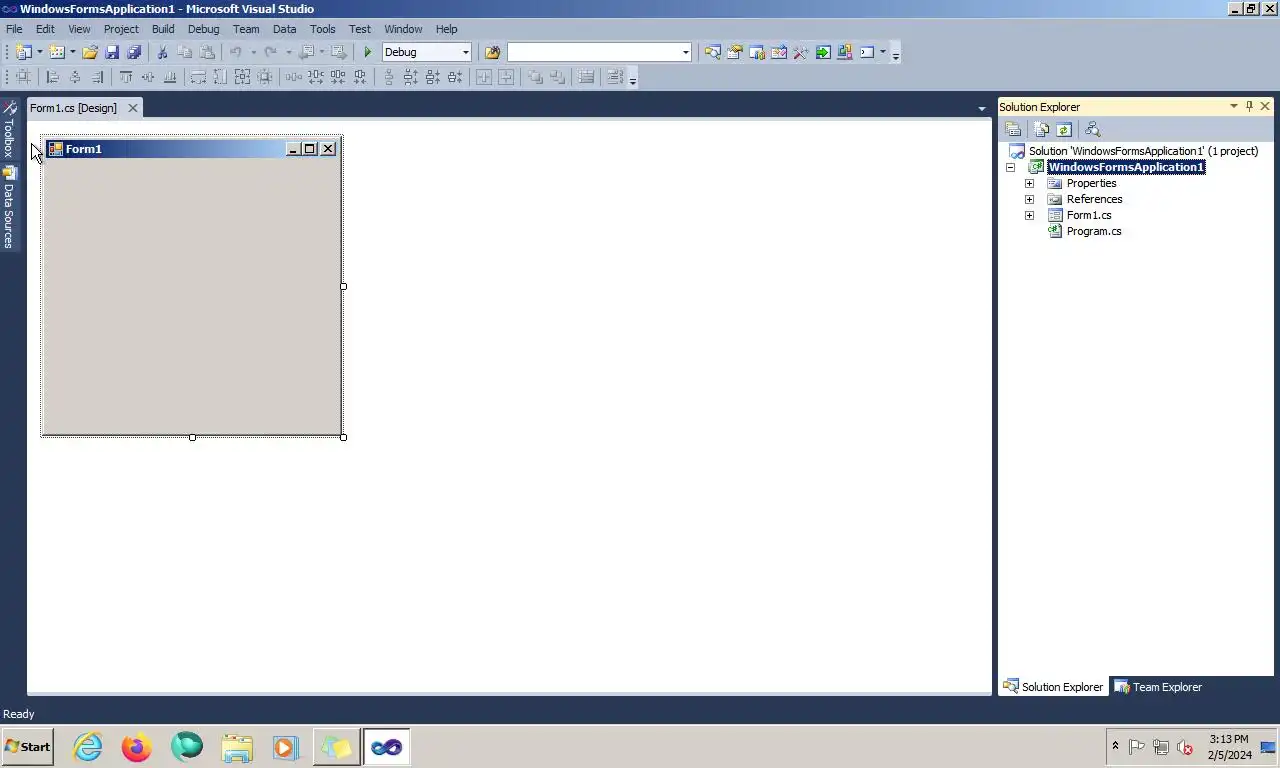This screenshot has height=768, width=1280.
Task: Click the Redo arrow icon
Action: [x=270, y=52]
